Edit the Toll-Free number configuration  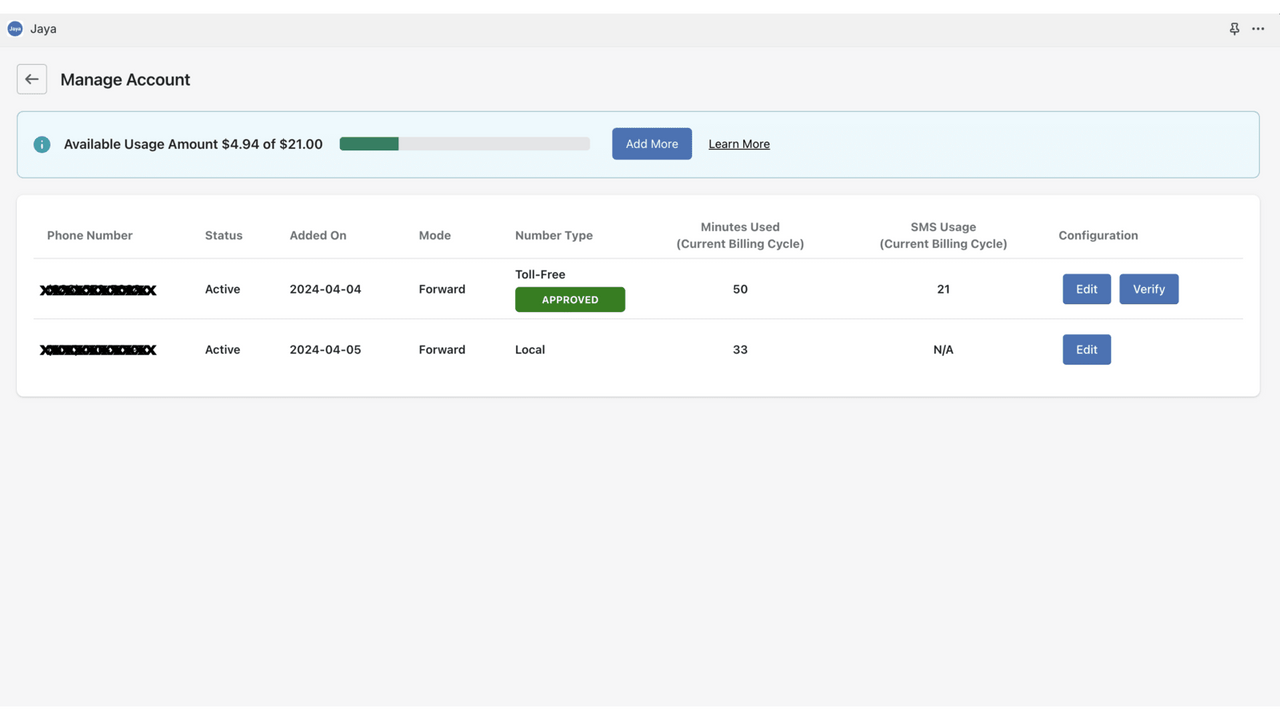pyautogui.click(x=1087, y=289)
